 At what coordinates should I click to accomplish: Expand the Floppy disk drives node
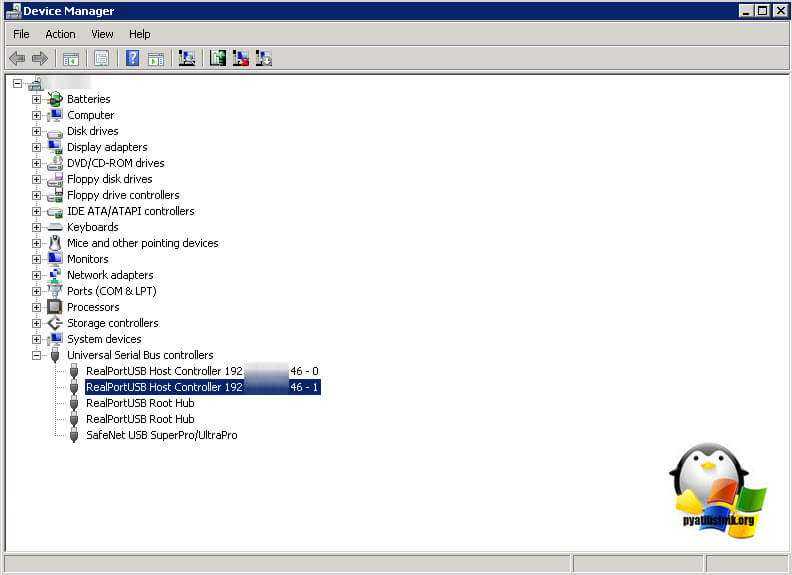[x=36, y=179]
